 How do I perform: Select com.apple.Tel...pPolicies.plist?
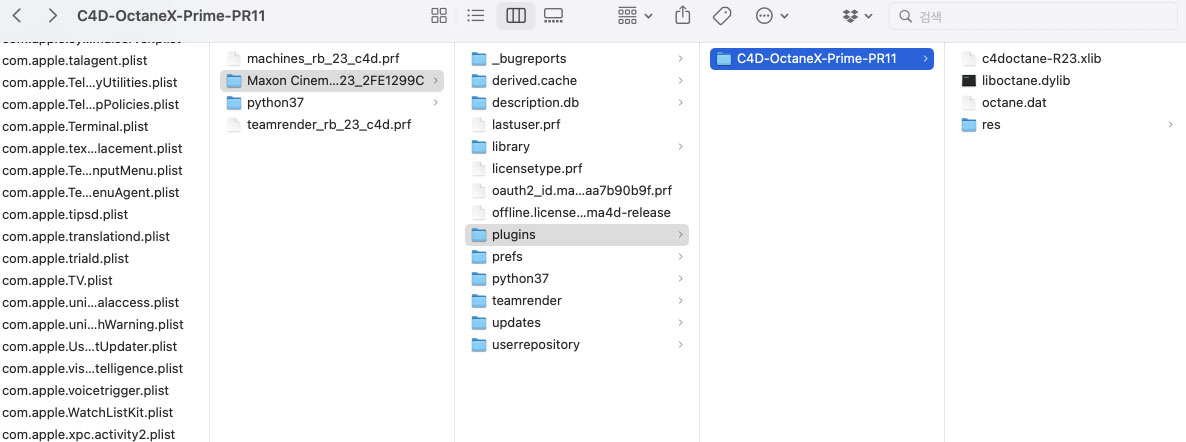pyautogui.click(x=91, y=104)
